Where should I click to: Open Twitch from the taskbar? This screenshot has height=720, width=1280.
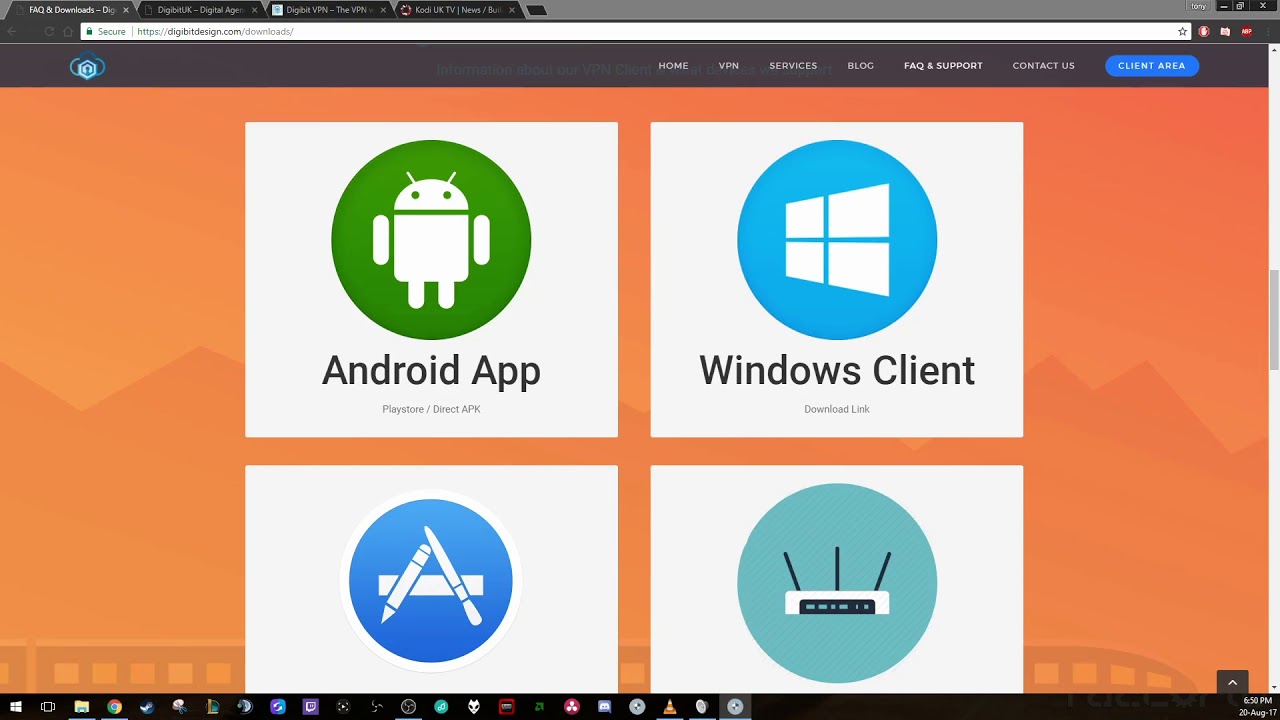coord(310,707)
